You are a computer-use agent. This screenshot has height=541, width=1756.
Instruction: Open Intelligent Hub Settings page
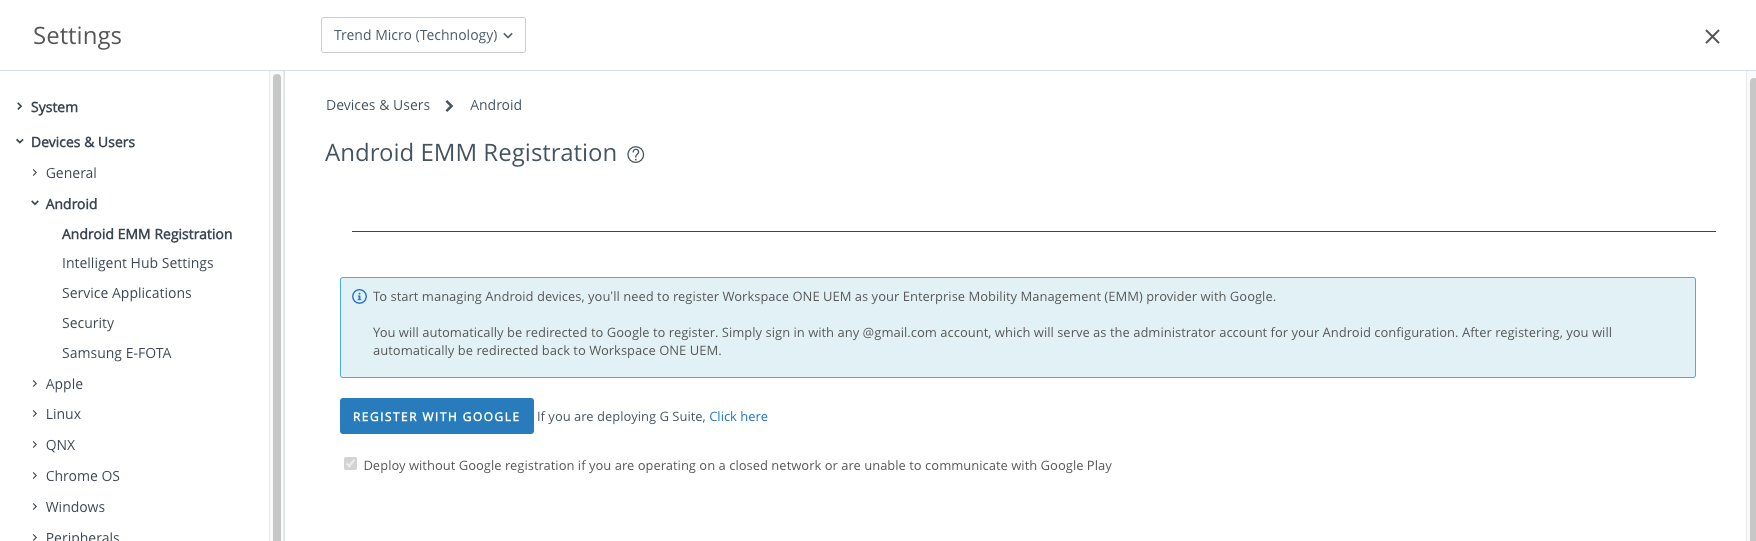point(137,263)
